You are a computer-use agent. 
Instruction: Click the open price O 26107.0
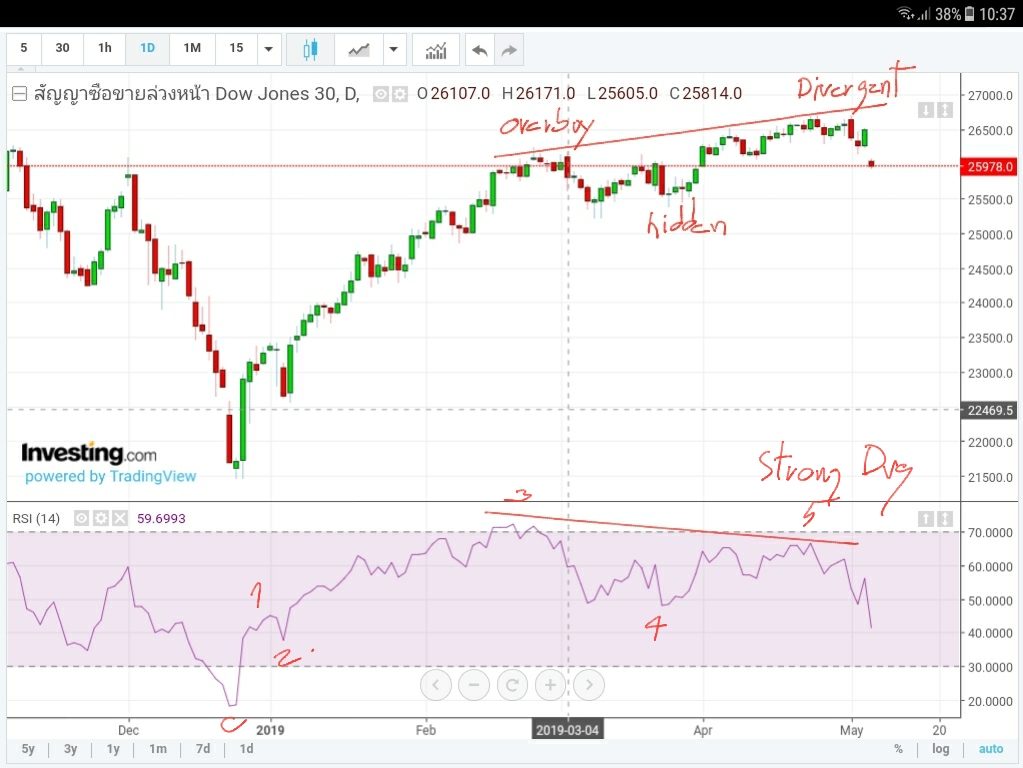coord(453,94)
